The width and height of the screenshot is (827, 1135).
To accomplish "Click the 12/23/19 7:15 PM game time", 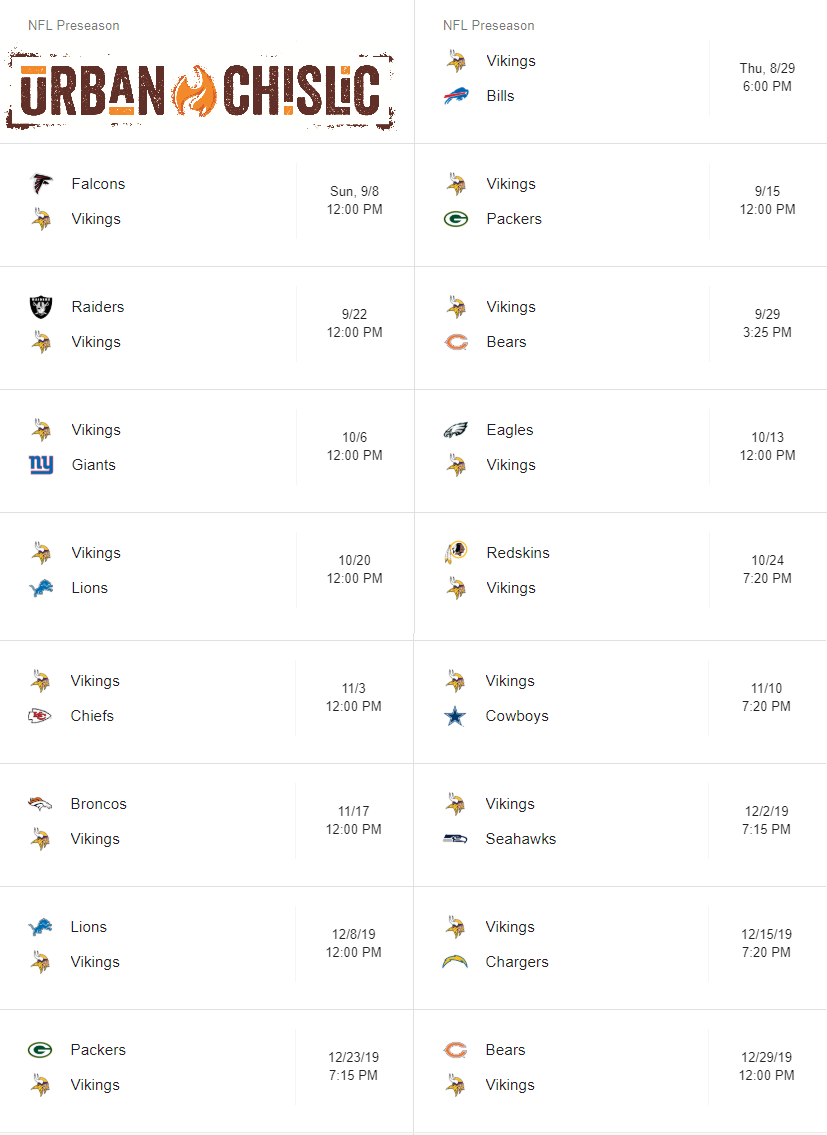I will 353,1066.
